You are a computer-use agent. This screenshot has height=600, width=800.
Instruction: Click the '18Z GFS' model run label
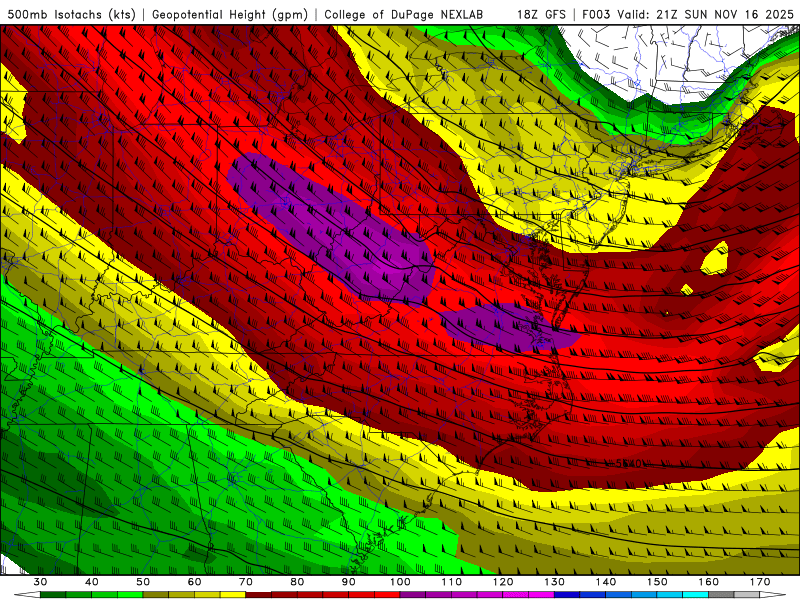541,14
